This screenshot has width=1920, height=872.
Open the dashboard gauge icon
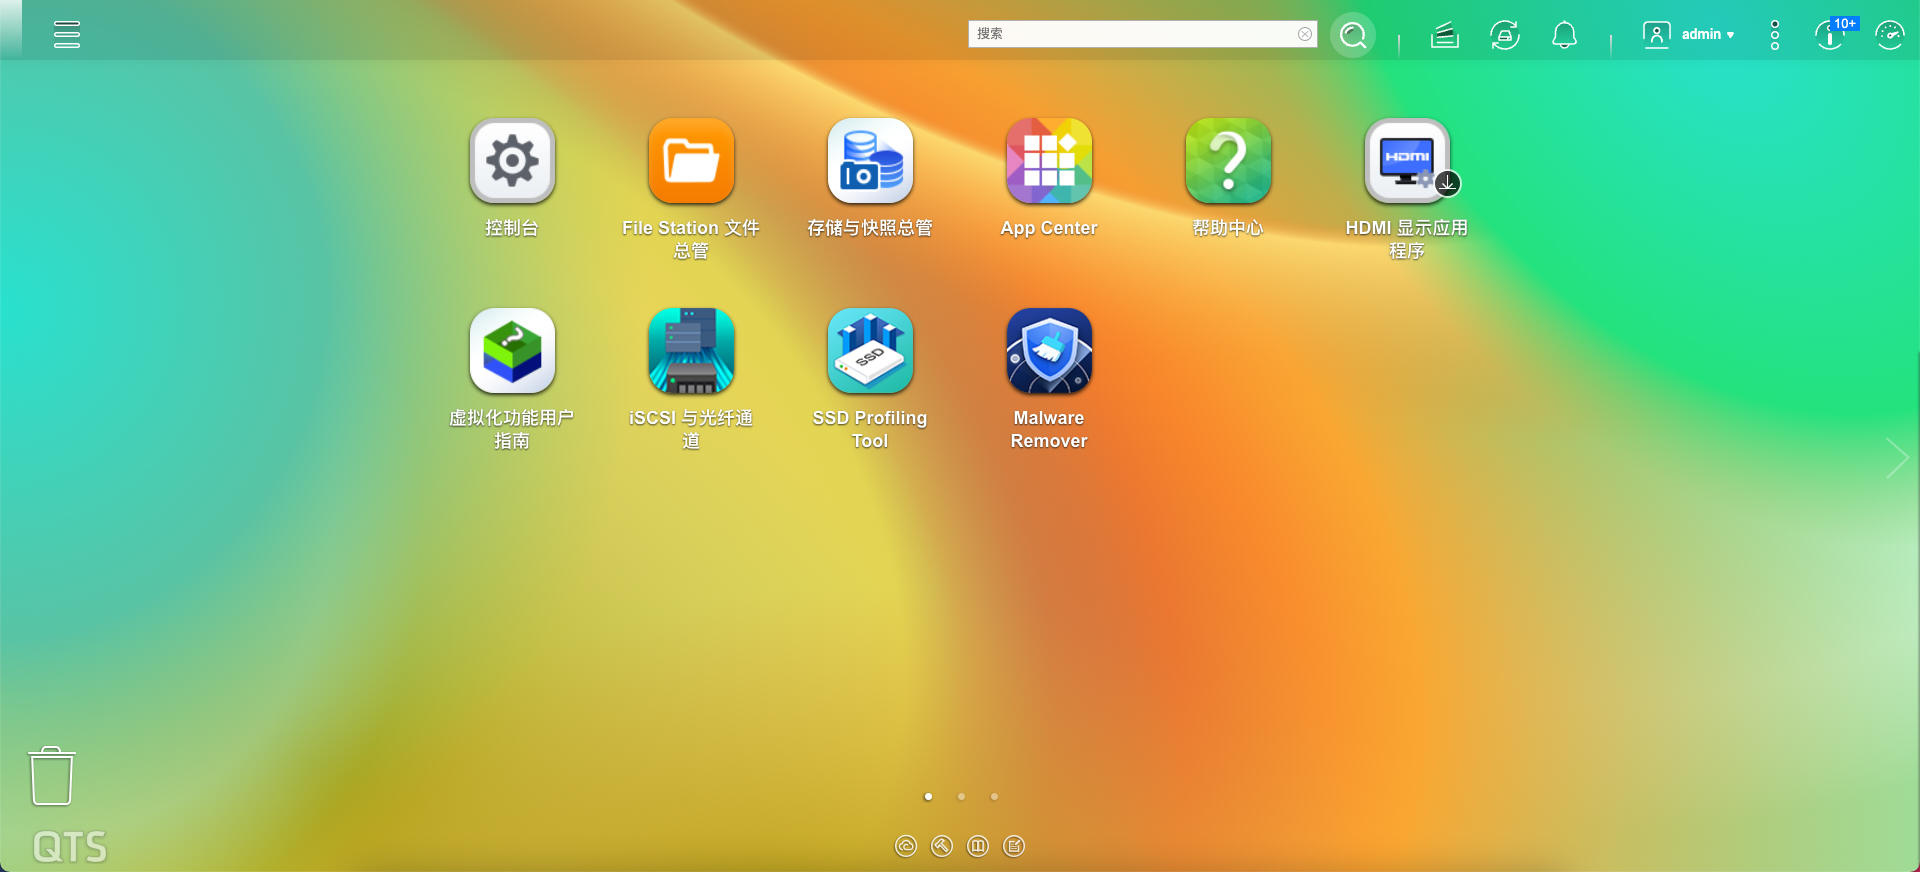(1889, 35)
